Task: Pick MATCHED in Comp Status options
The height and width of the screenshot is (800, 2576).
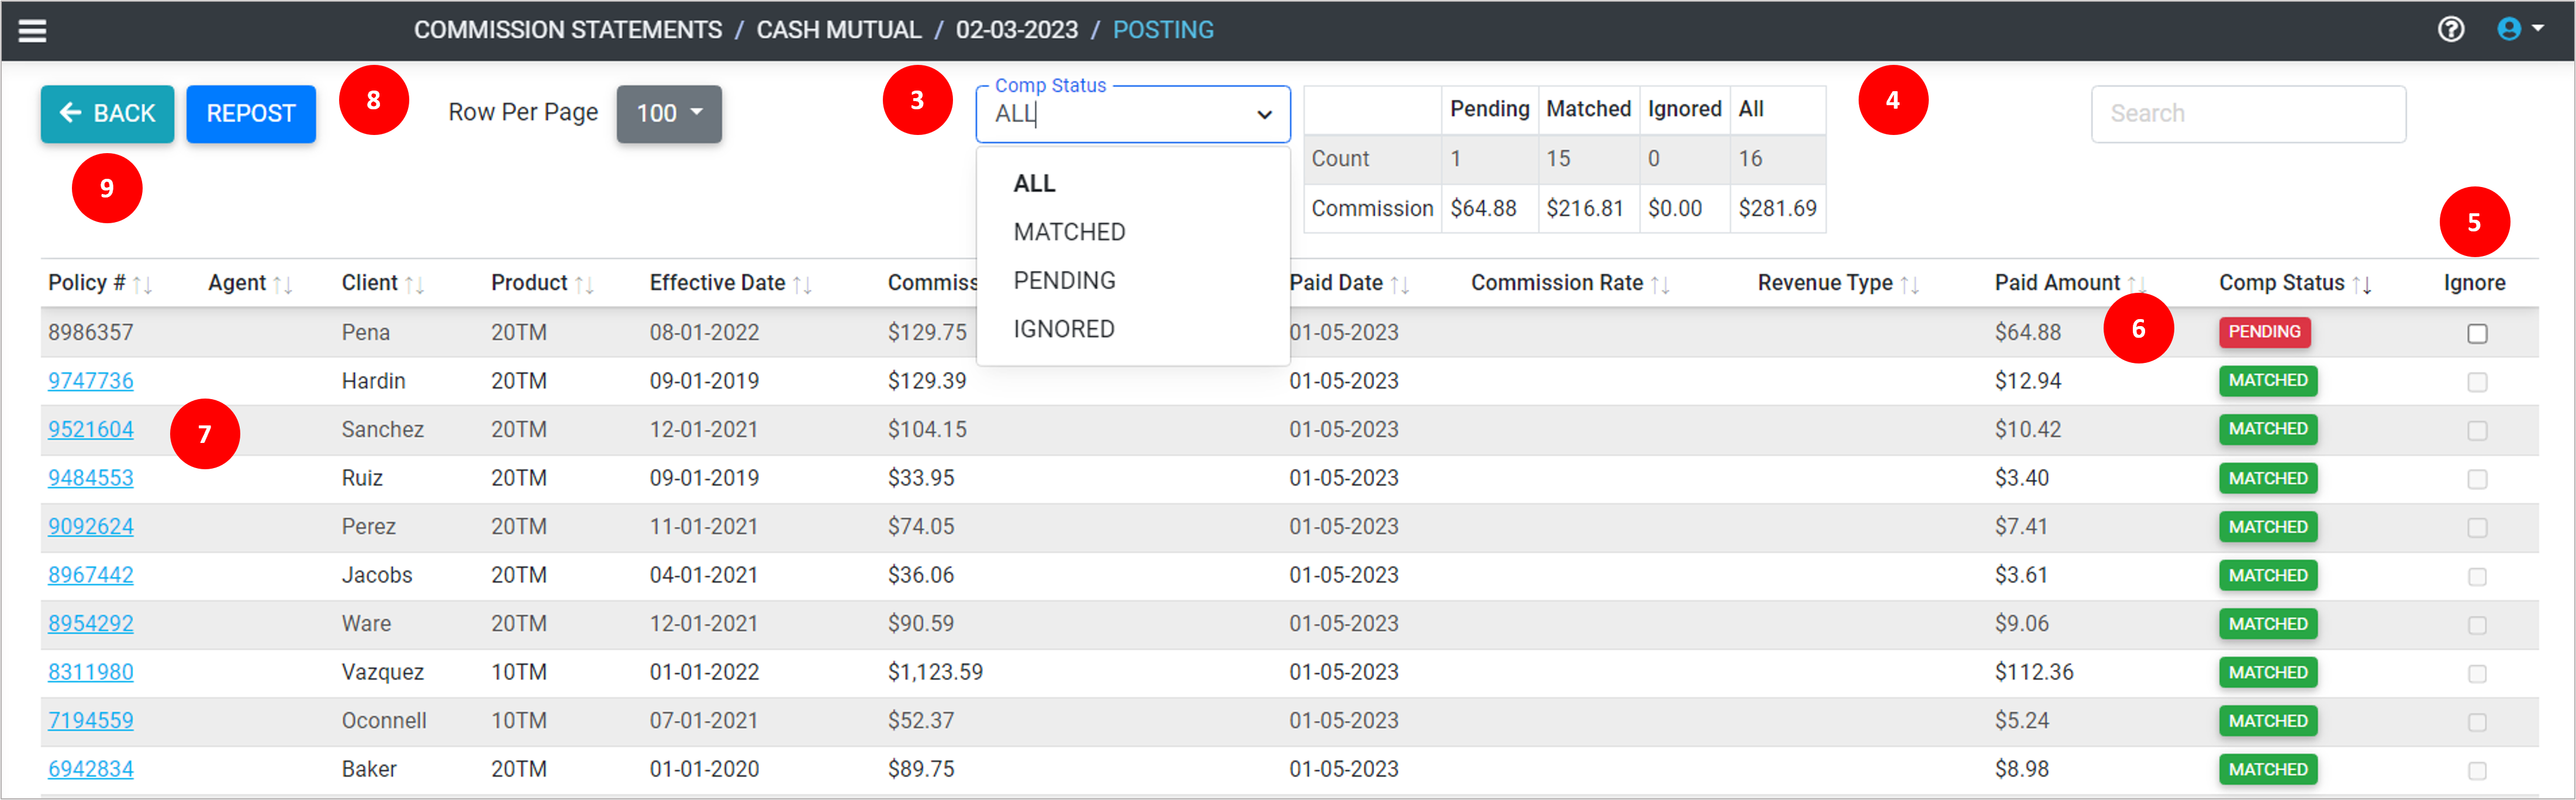Action: pos(1069,232)
